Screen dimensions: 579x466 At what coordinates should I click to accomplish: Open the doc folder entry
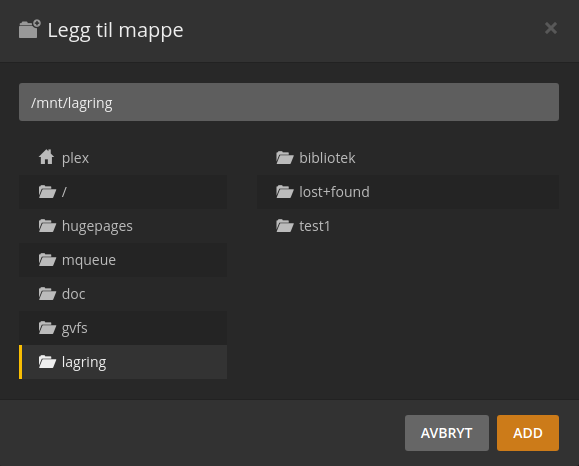coord(123,294)
